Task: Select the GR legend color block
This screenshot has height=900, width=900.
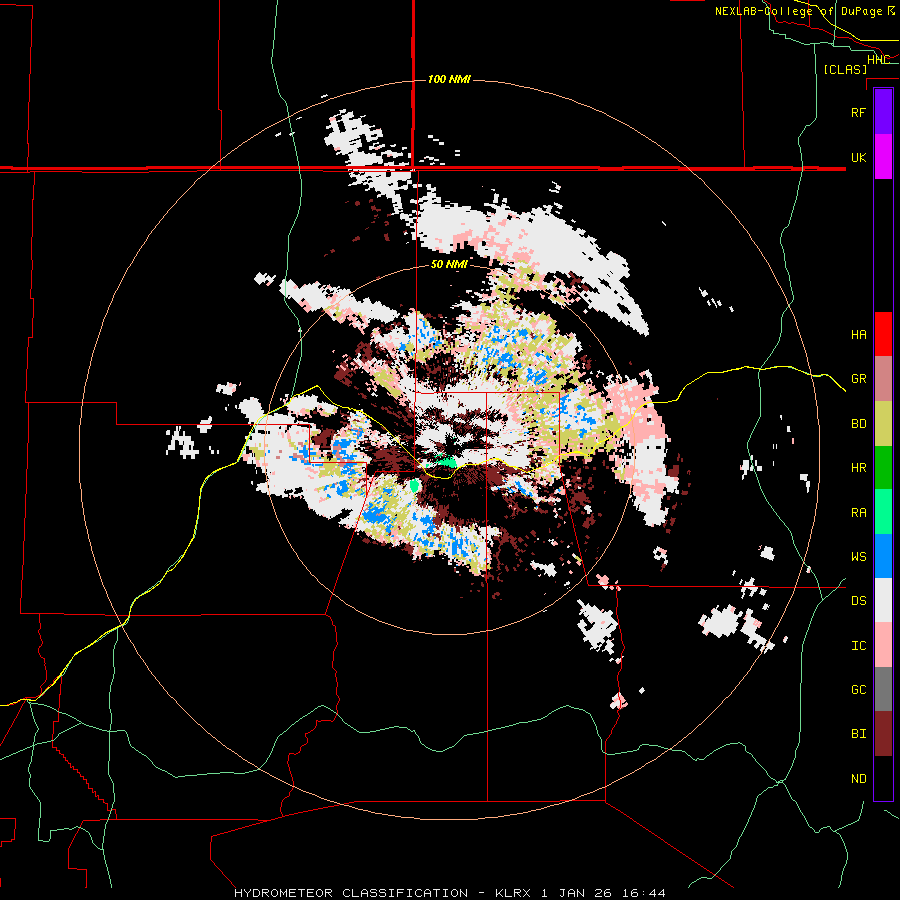Action: [883, 379]
